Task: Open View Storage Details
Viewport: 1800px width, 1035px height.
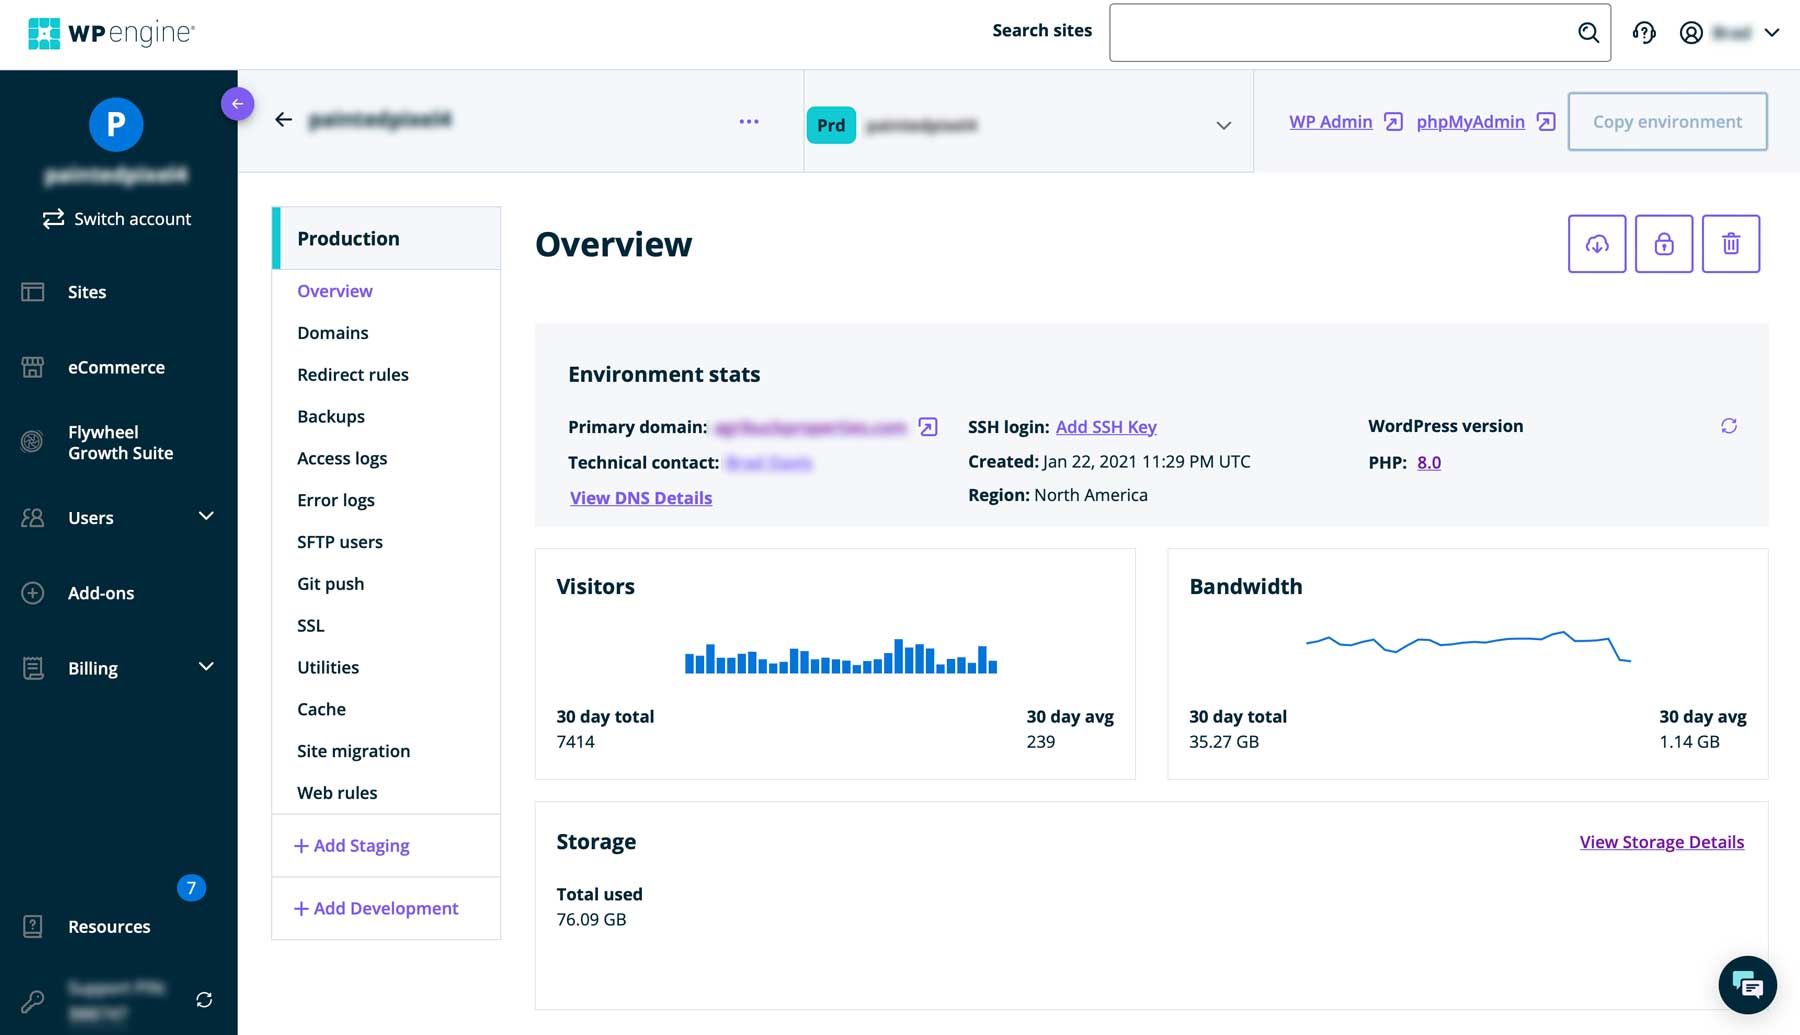Action: pyautogui.click(x=1661, y=841)
